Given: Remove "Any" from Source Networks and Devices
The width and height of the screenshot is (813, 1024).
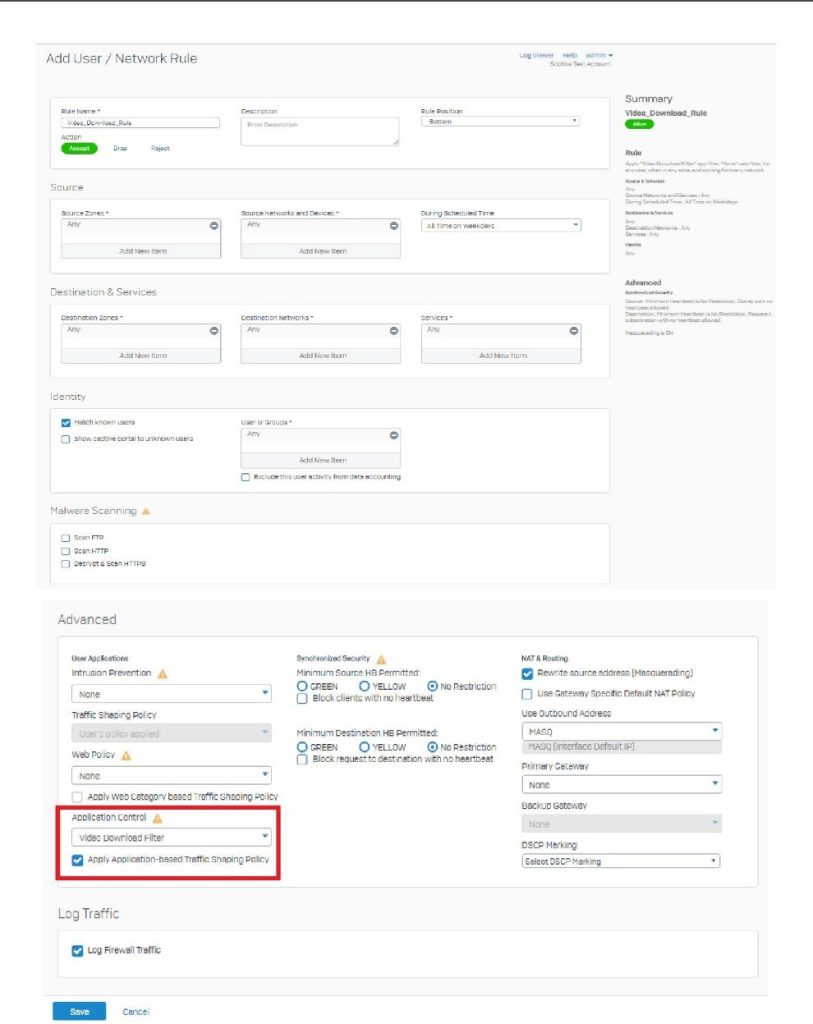Looking at the screenshot, I should (x=394, y=226).
